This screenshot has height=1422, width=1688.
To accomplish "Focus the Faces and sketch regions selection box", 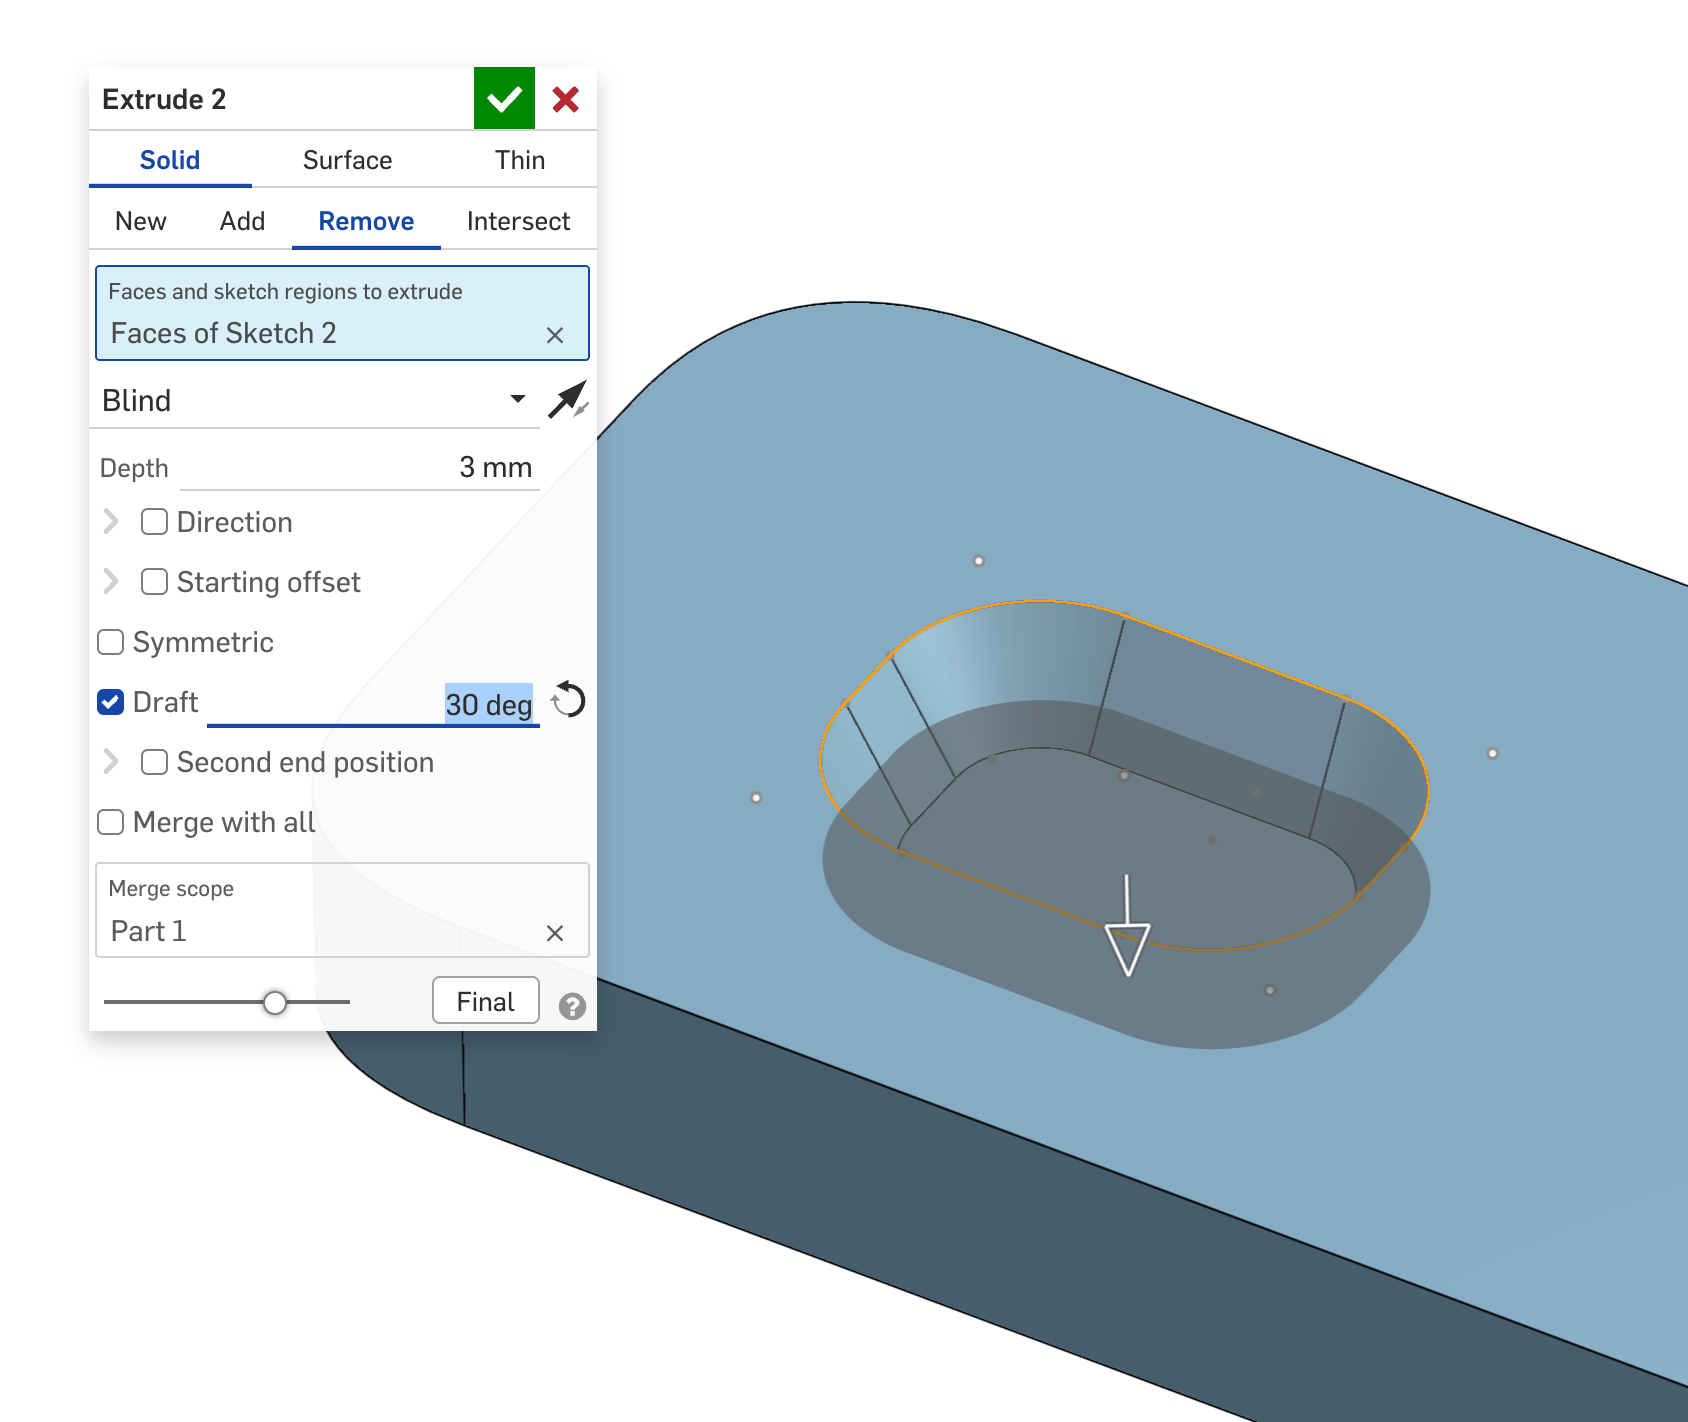I will [342, 313].
